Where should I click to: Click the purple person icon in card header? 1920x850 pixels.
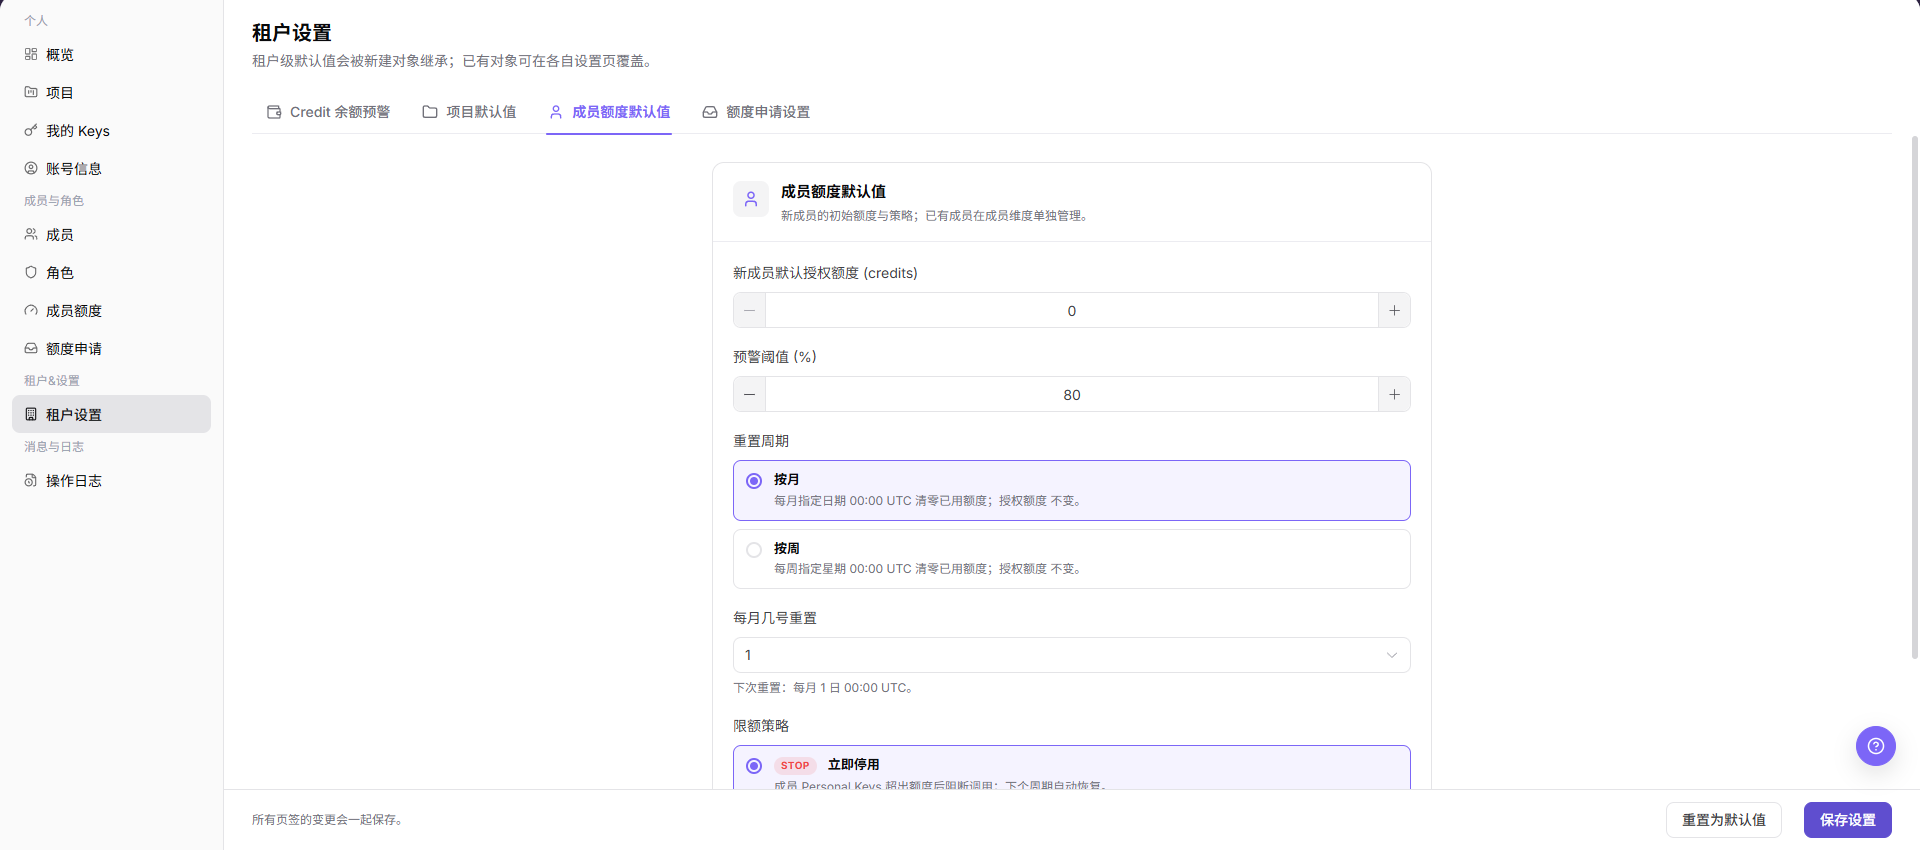[751, 199]
